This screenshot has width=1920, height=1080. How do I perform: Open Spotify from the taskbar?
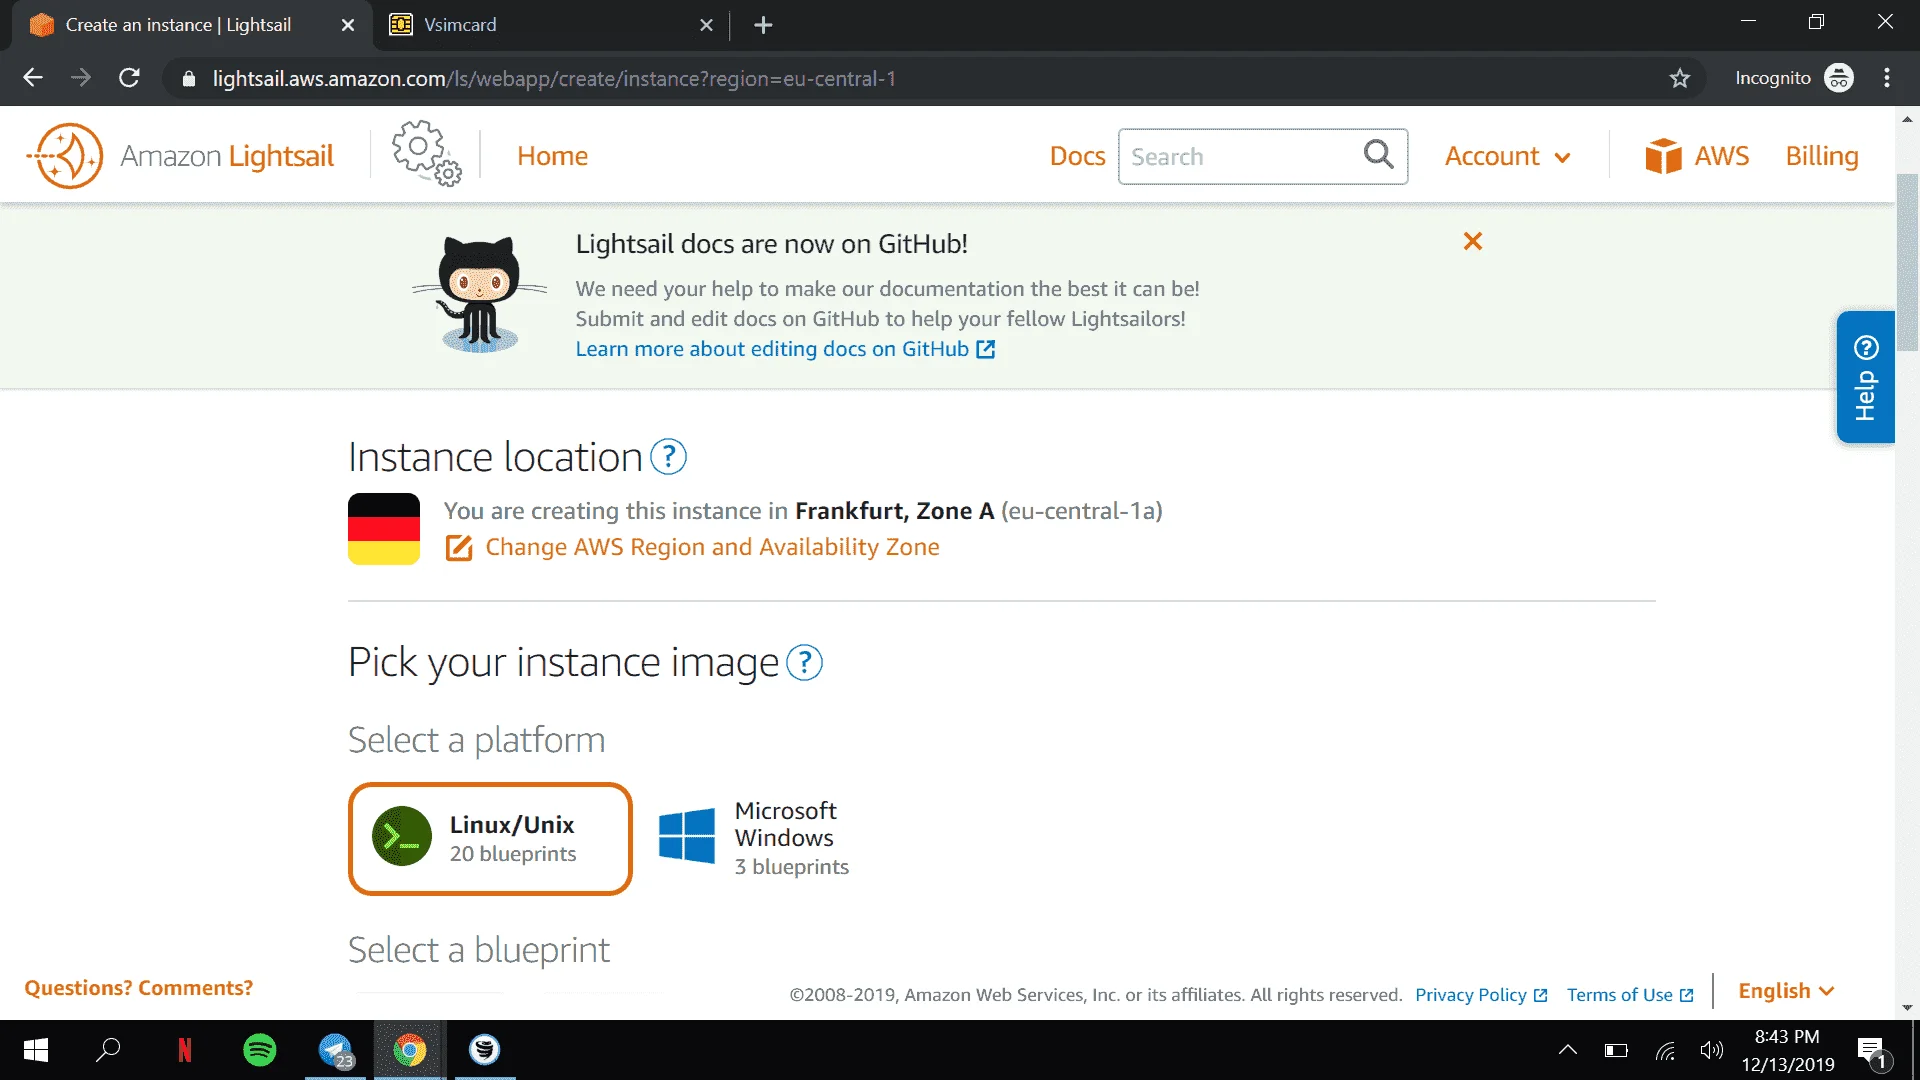(260, 1050)
